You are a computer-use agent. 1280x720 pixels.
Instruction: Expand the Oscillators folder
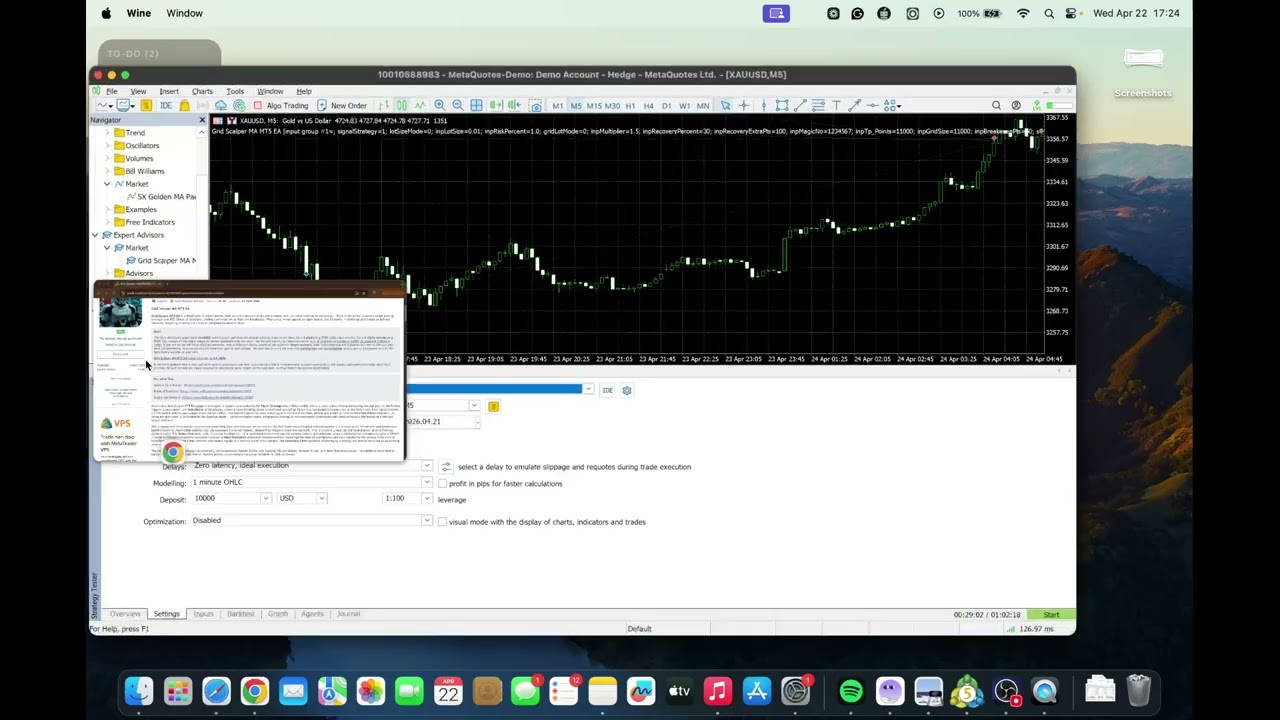pos(107,145)
